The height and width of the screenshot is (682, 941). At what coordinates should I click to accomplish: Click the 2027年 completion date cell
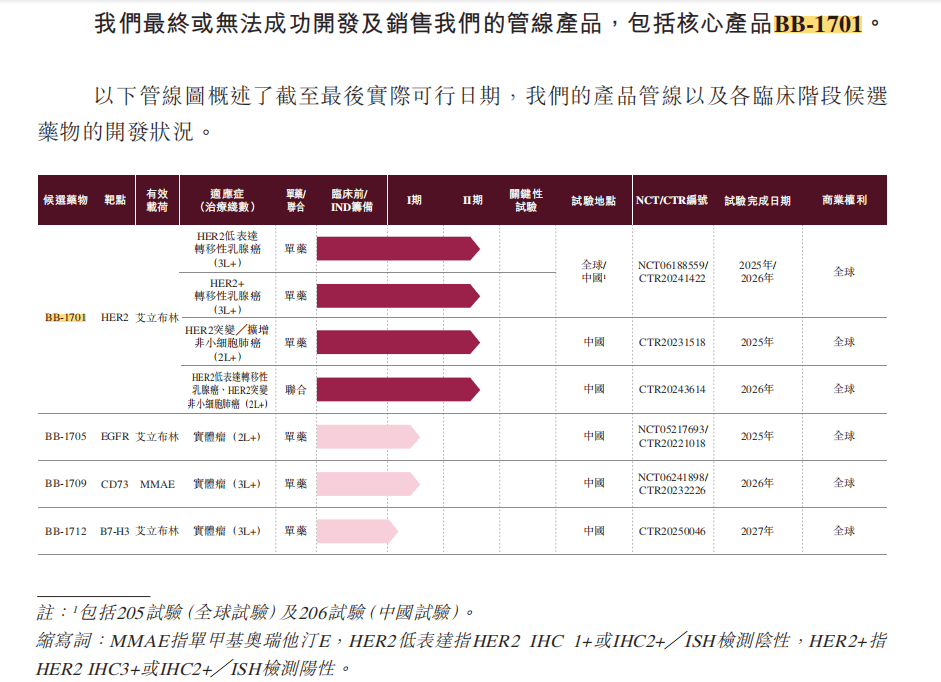tap(756, 531)
